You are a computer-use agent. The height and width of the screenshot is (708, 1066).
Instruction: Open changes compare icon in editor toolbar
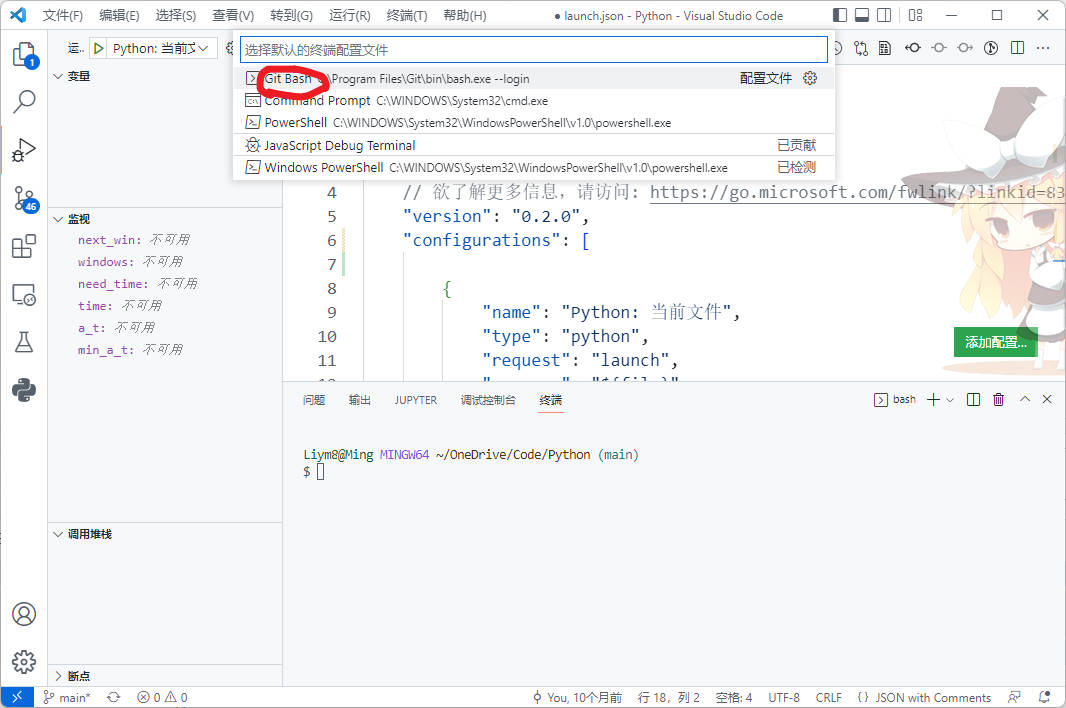click(x=861, y=48)
